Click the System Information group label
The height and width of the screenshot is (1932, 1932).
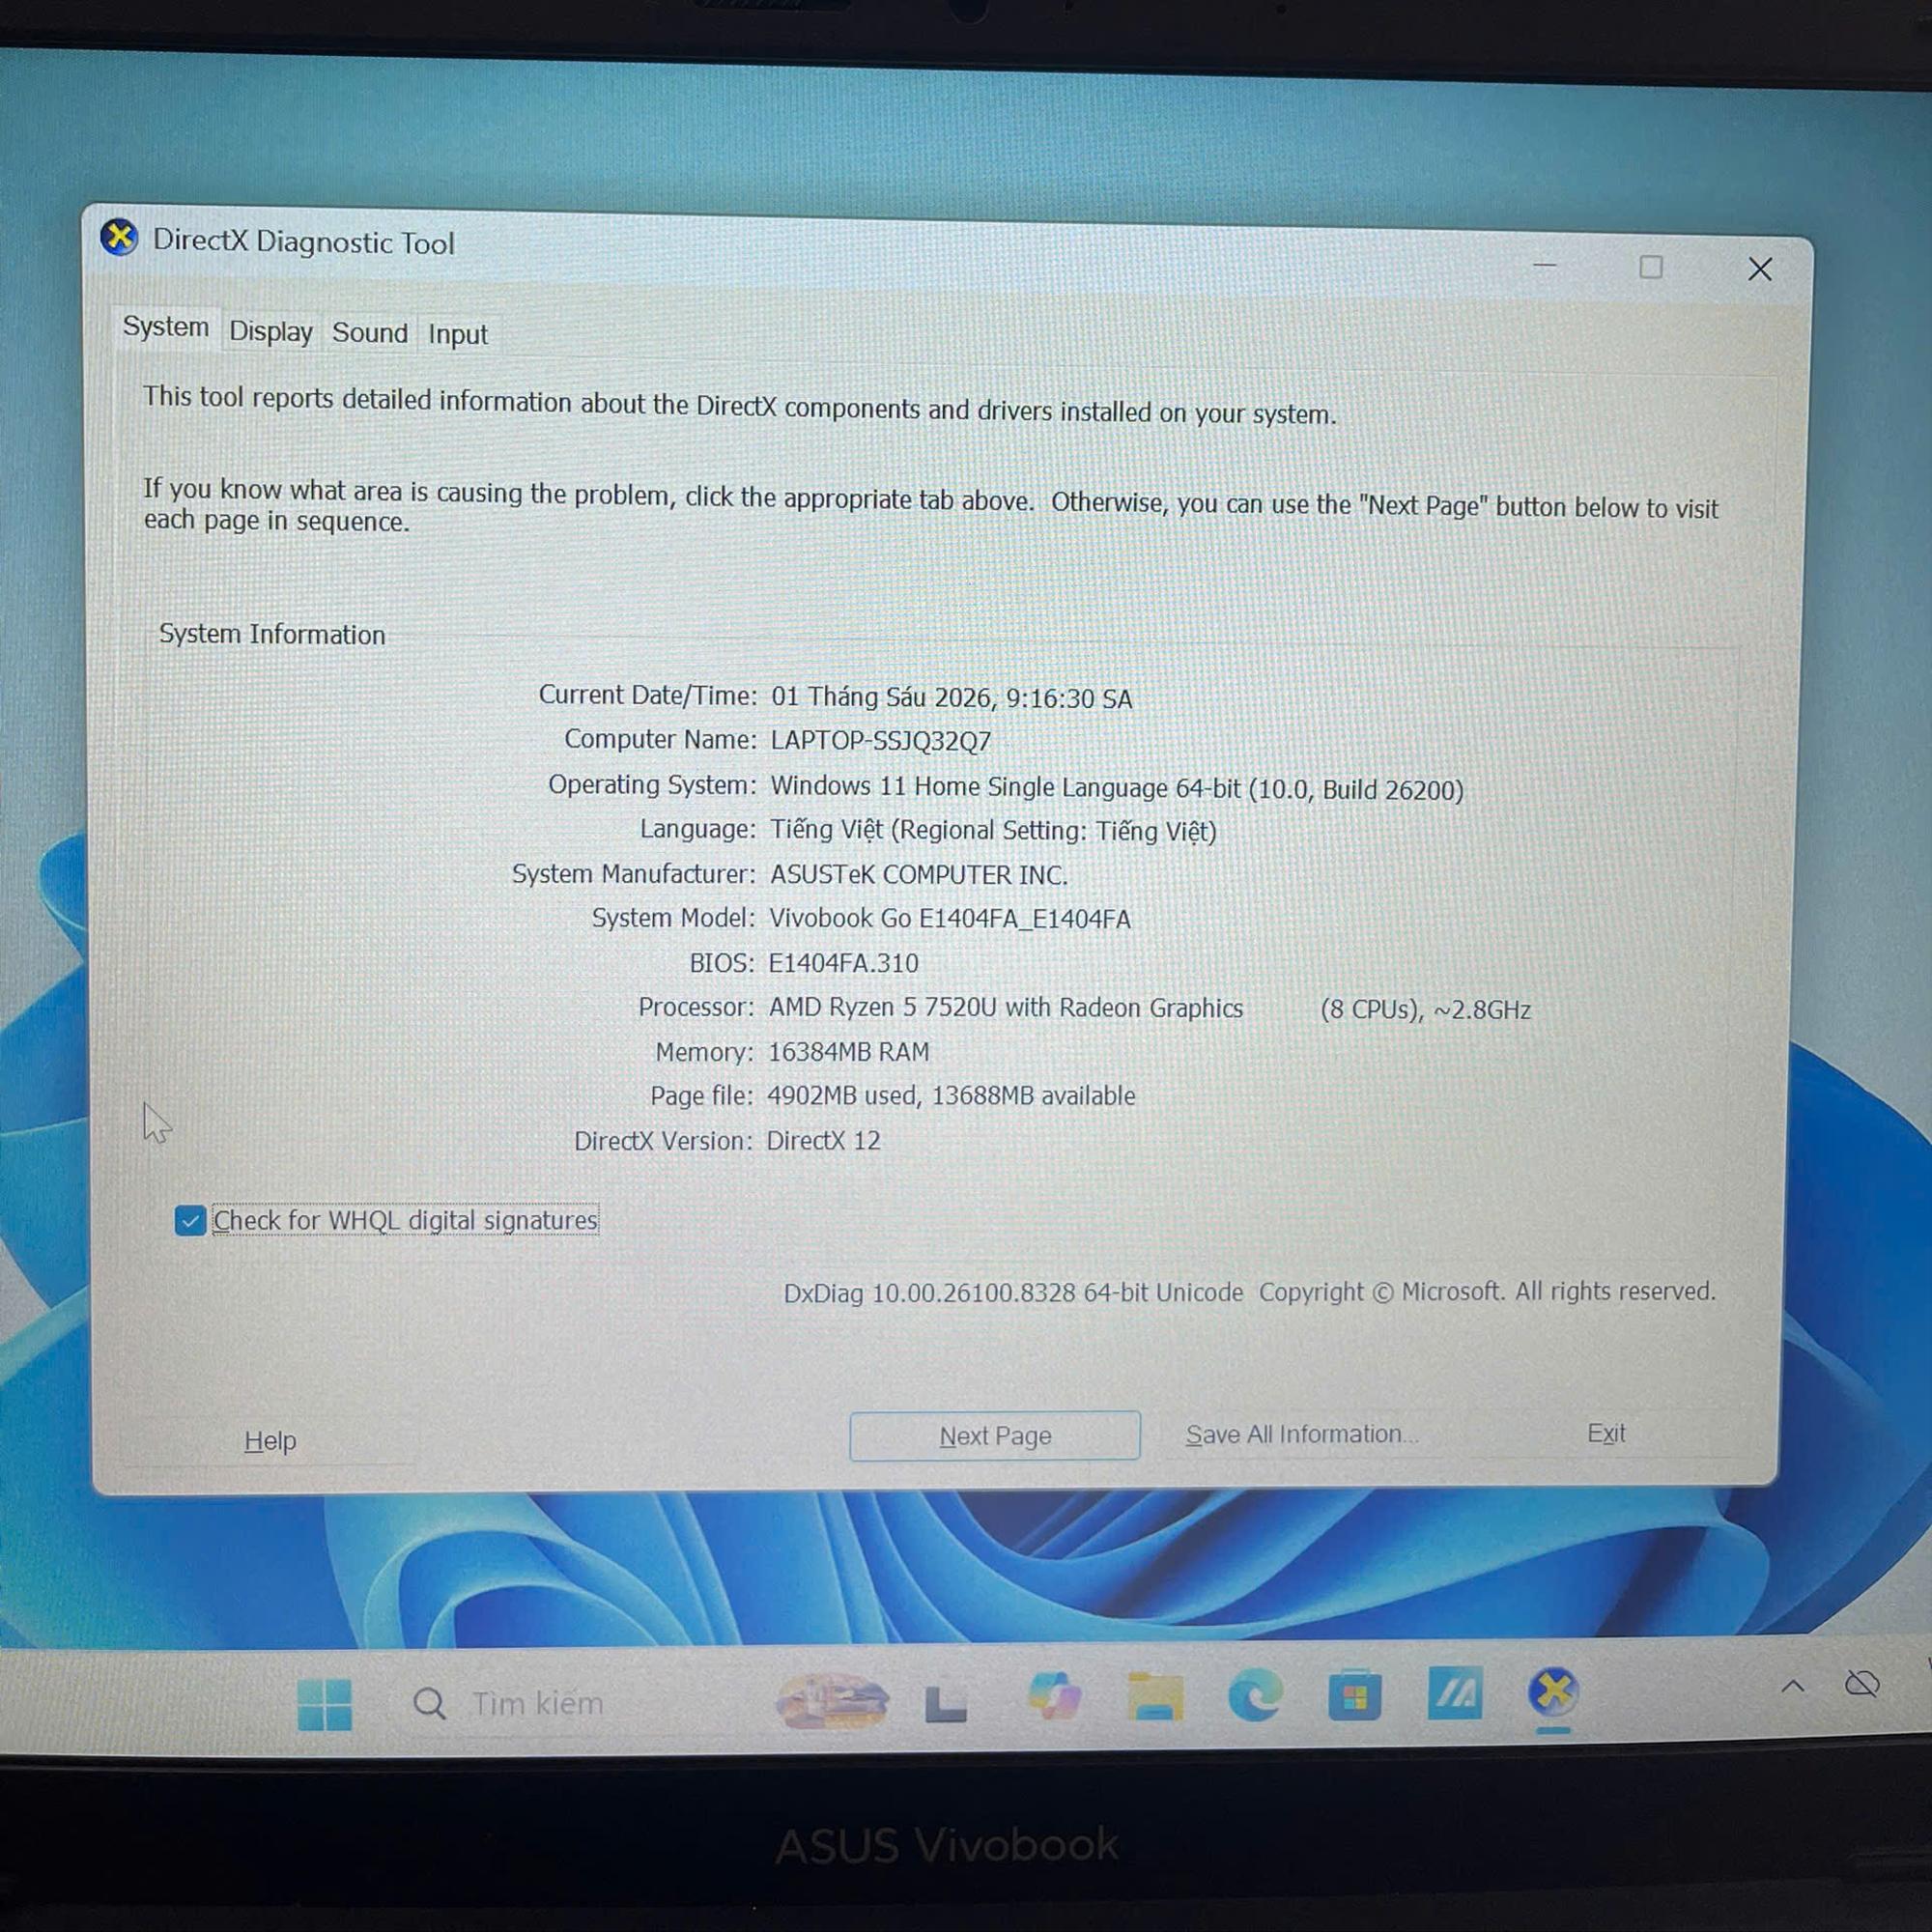(272, 634)
